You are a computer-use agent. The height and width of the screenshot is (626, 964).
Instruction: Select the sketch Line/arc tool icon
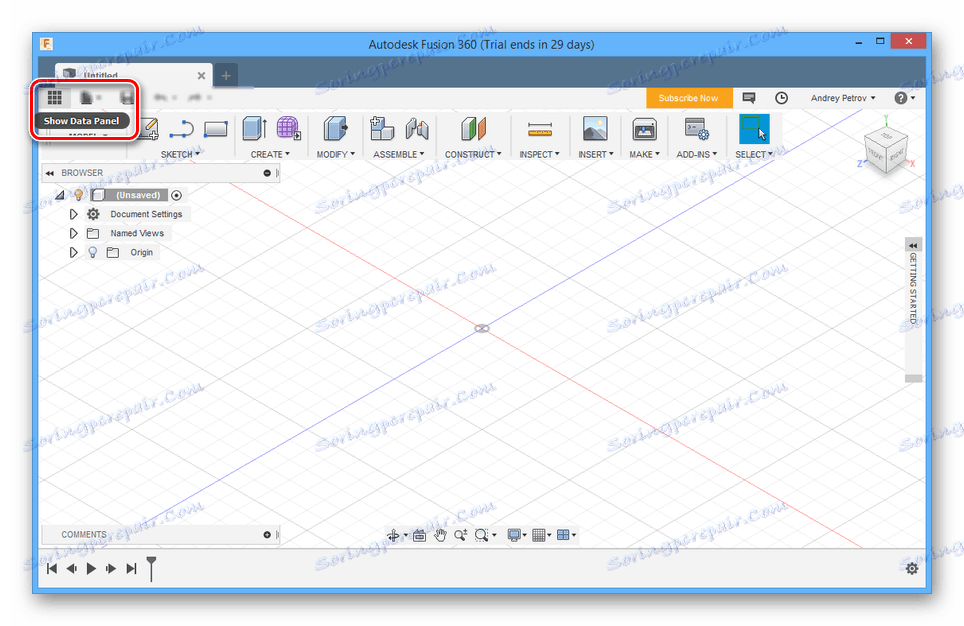tap(181, 129)
